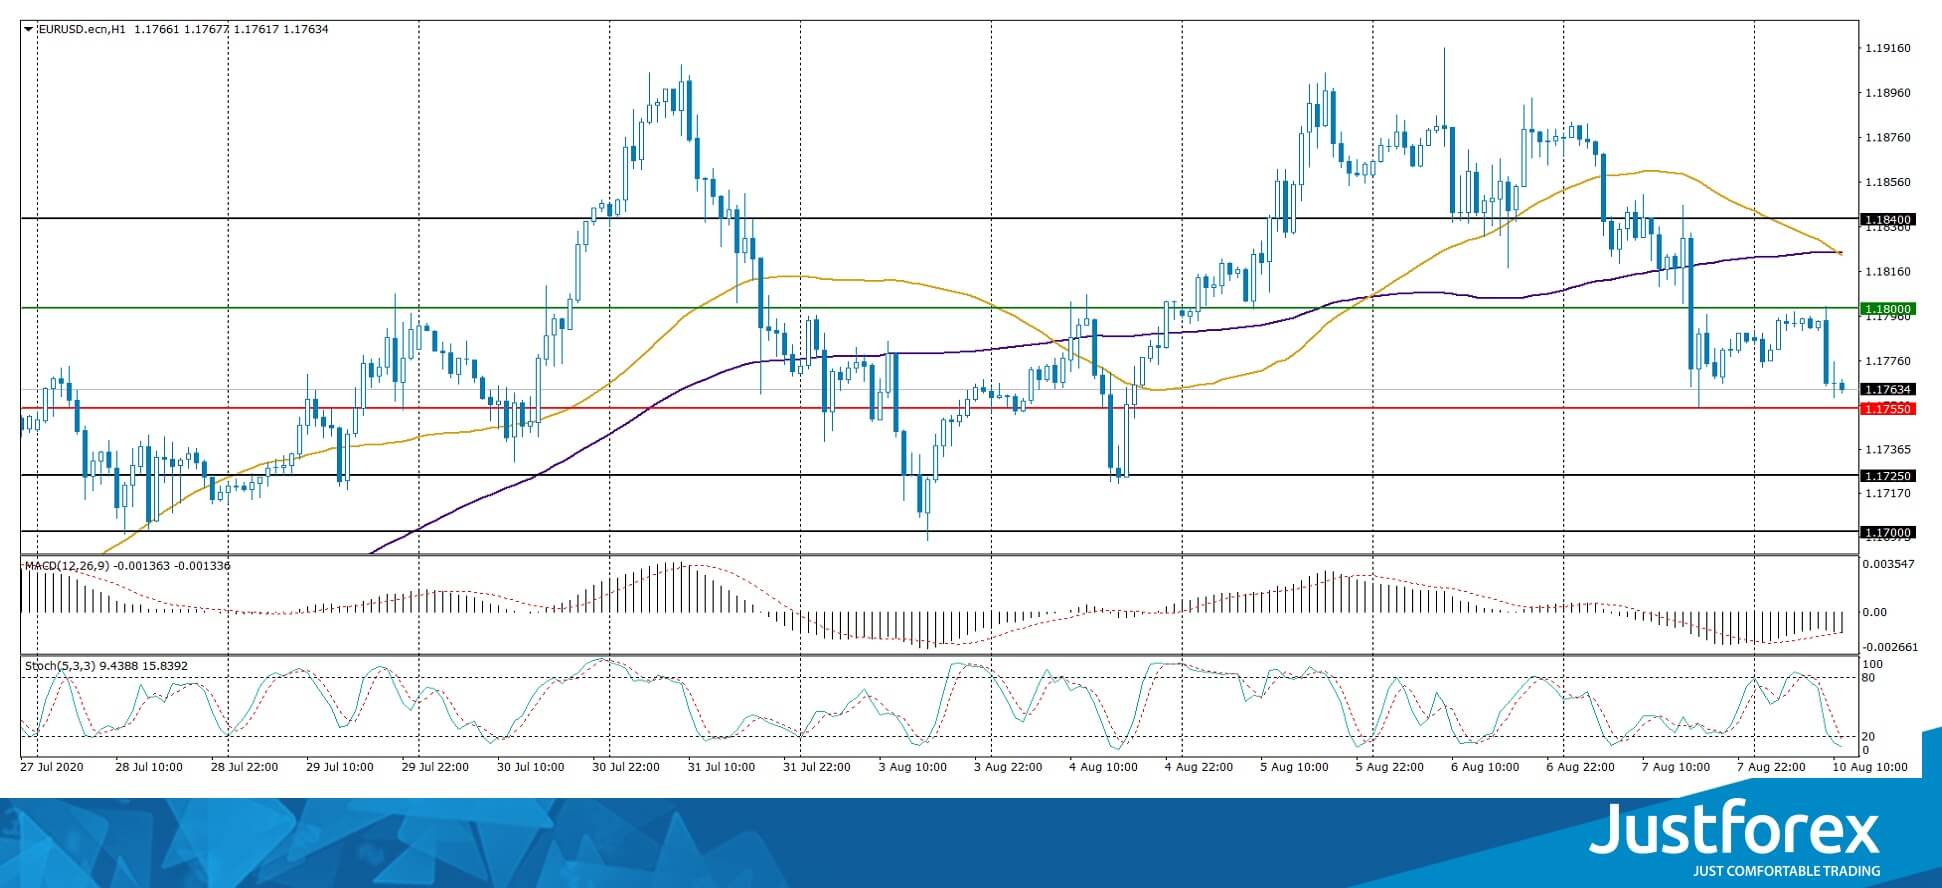Viewport: 1942px width, 888px height.
Task: Click the 1.17250 price level tag
Action: point(1886,476)
